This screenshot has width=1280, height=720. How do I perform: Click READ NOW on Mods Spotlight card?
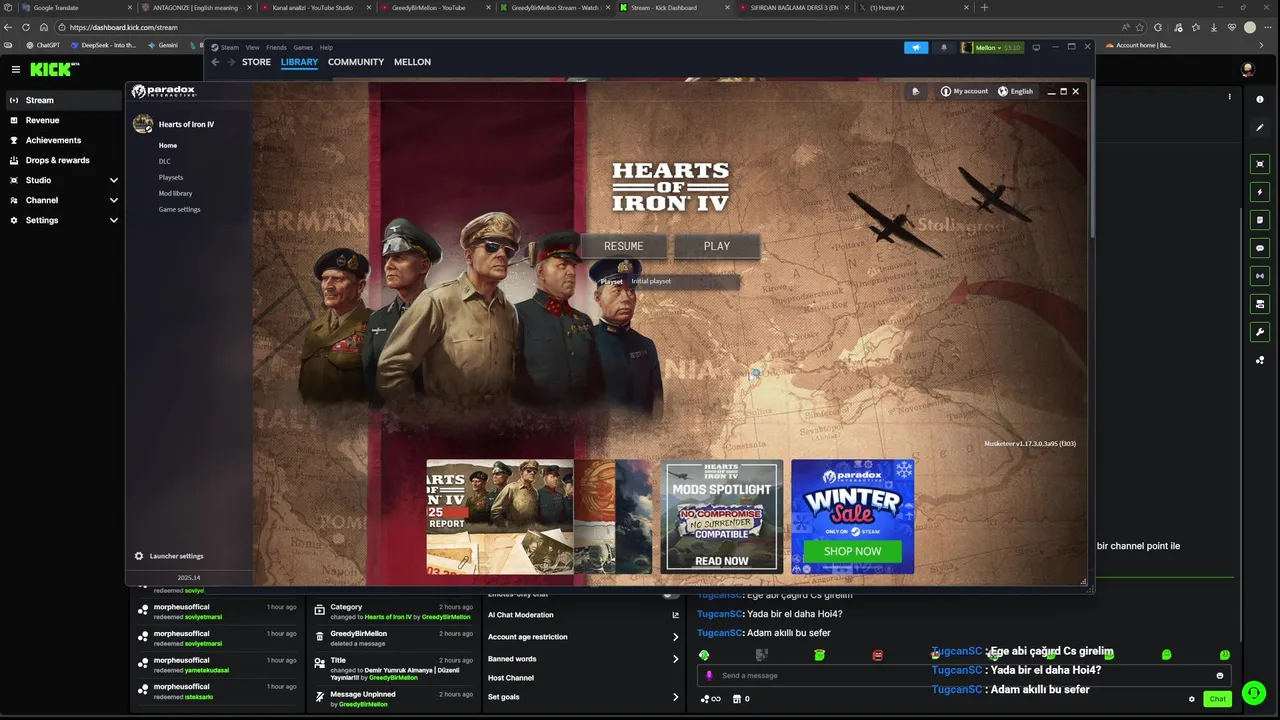tap(721, 561)
